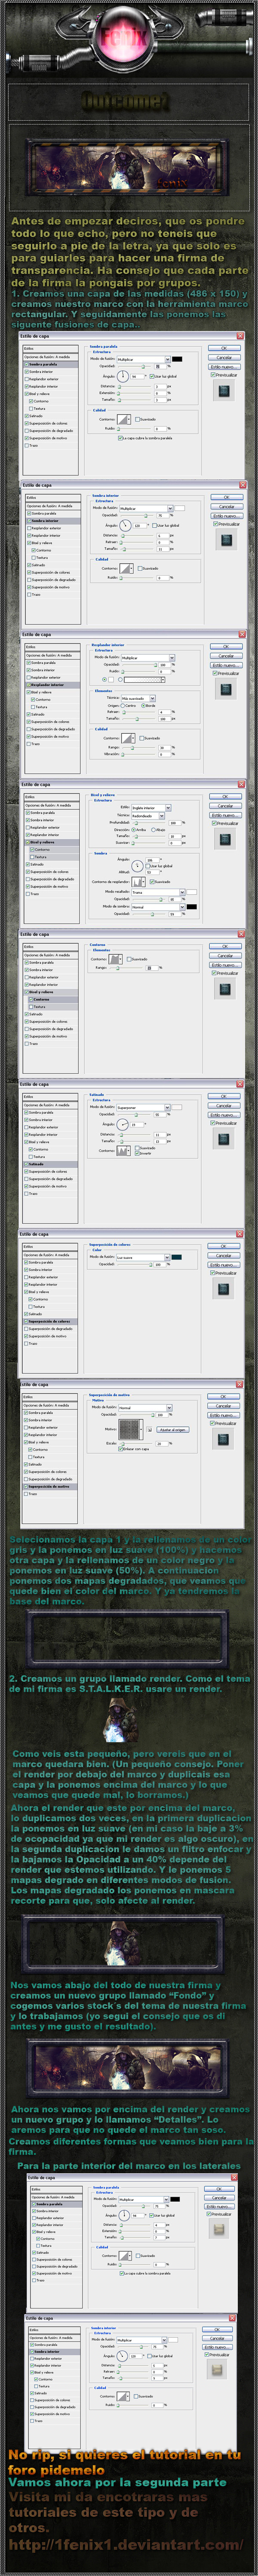Click Variación value field in Resplandor interior dialog
This screenshot has height=2576, width=258.
click(x=164, y=756)
